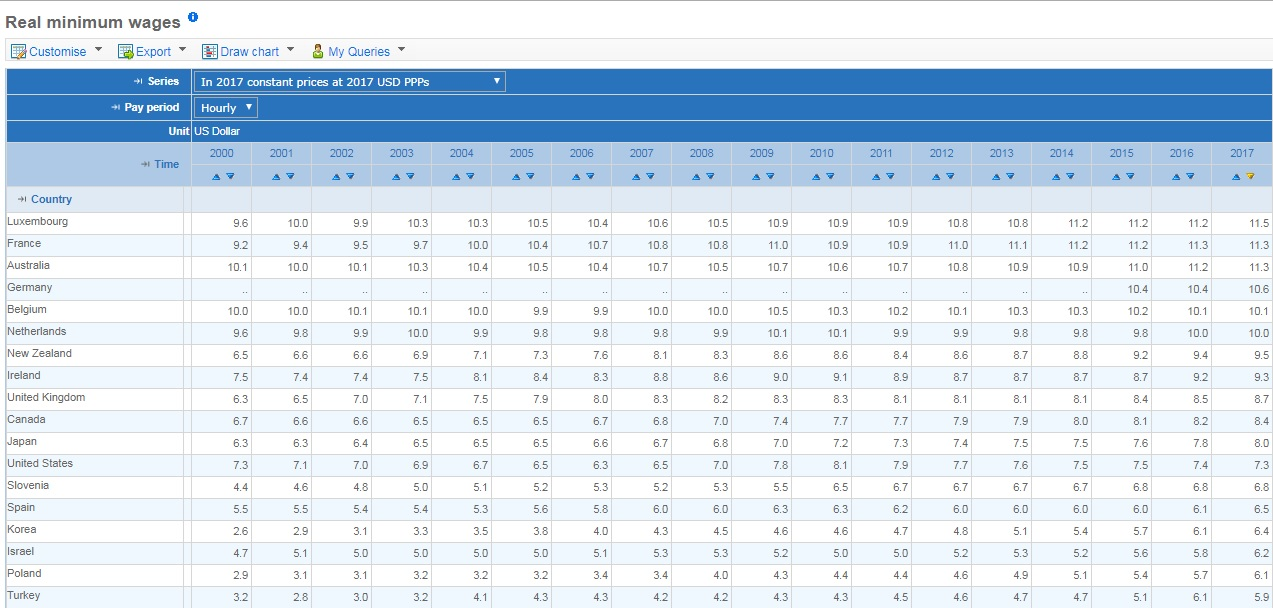The height and width of the screenshot is (608, 1273).
Task: Click the highlighted 2017 descending sort arrow
Action: [x=1249, y=176]
